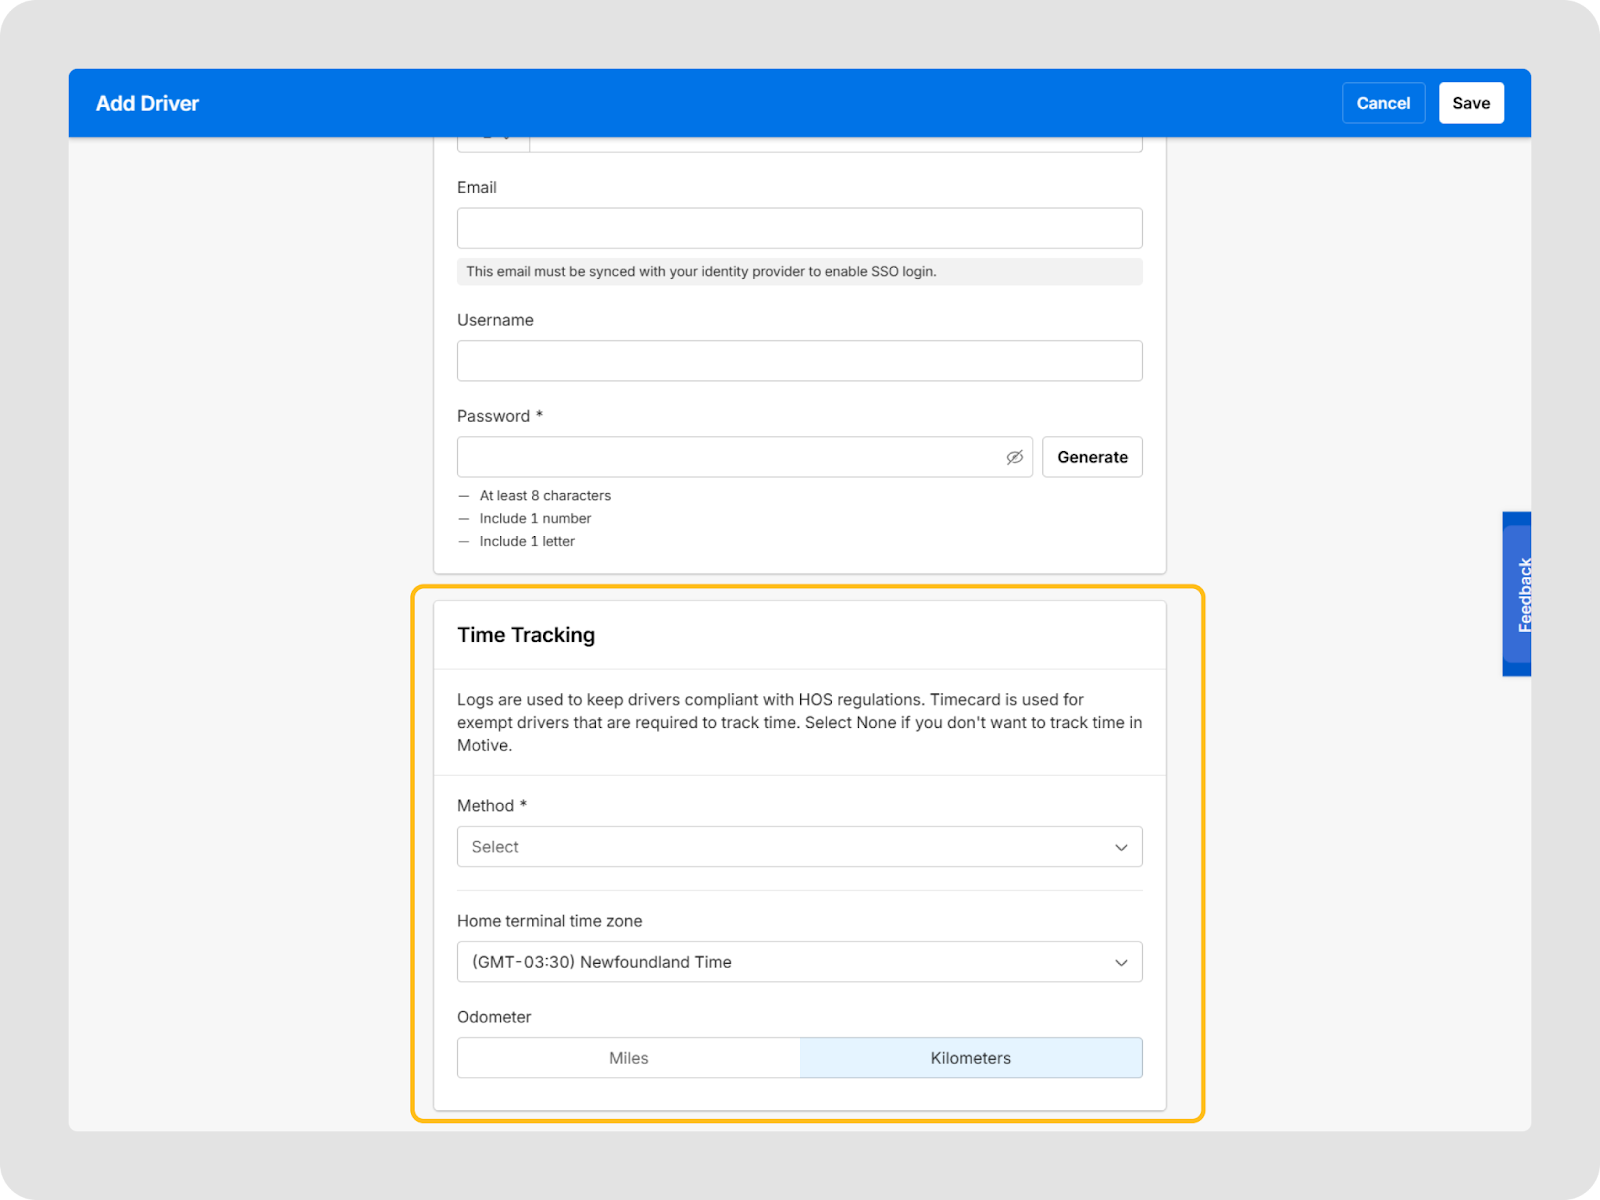The image size is (1600, 1200).
Task: Click the Add Driver page title
Action: tap(147, 103)
